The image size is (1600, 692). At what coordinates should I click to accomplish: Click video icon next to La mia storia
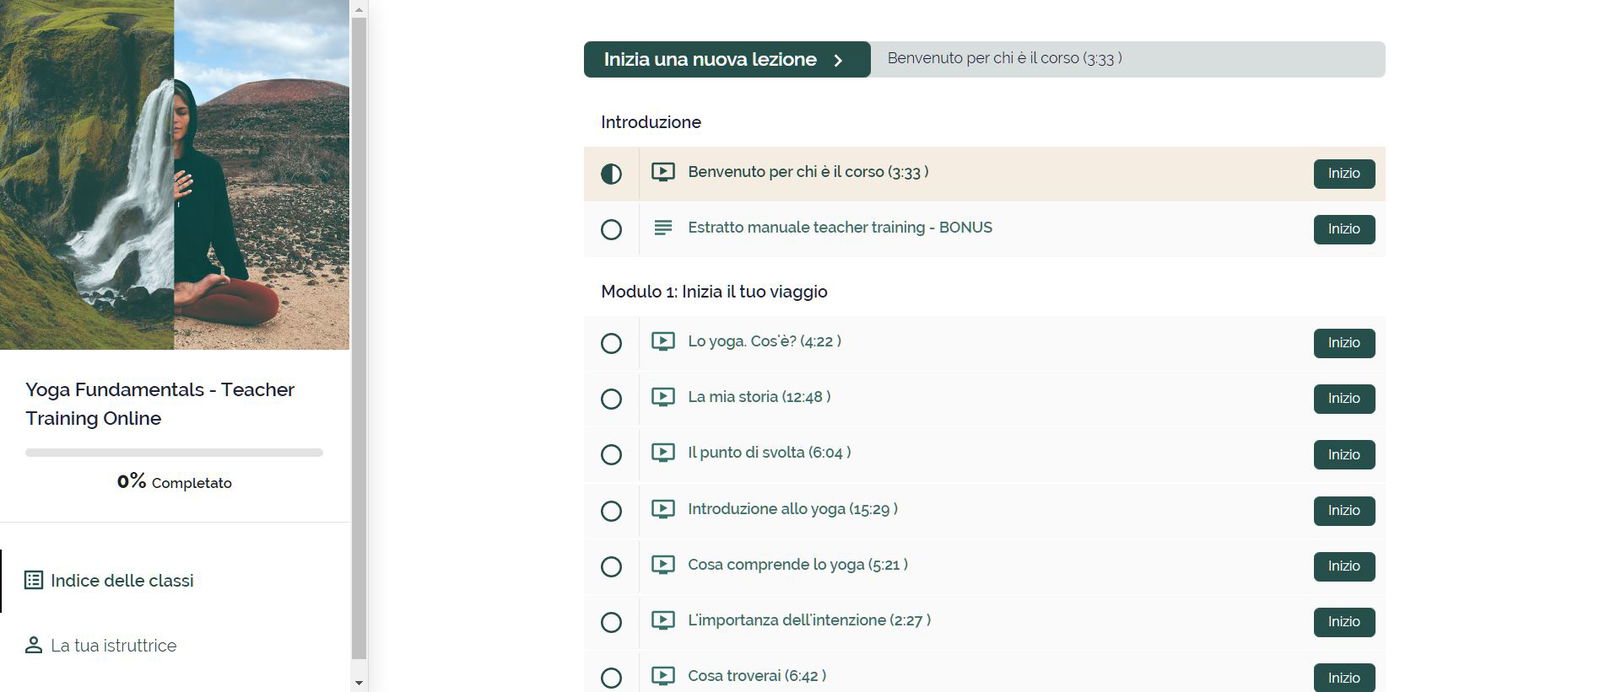coord(663,397)
